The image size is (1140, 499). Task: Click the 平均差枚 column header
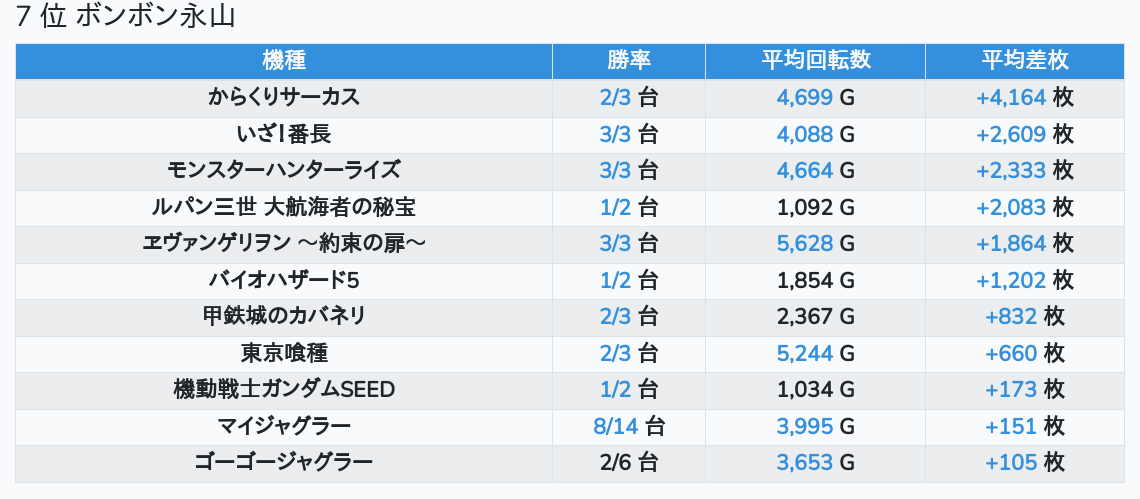coord(1025,61)
